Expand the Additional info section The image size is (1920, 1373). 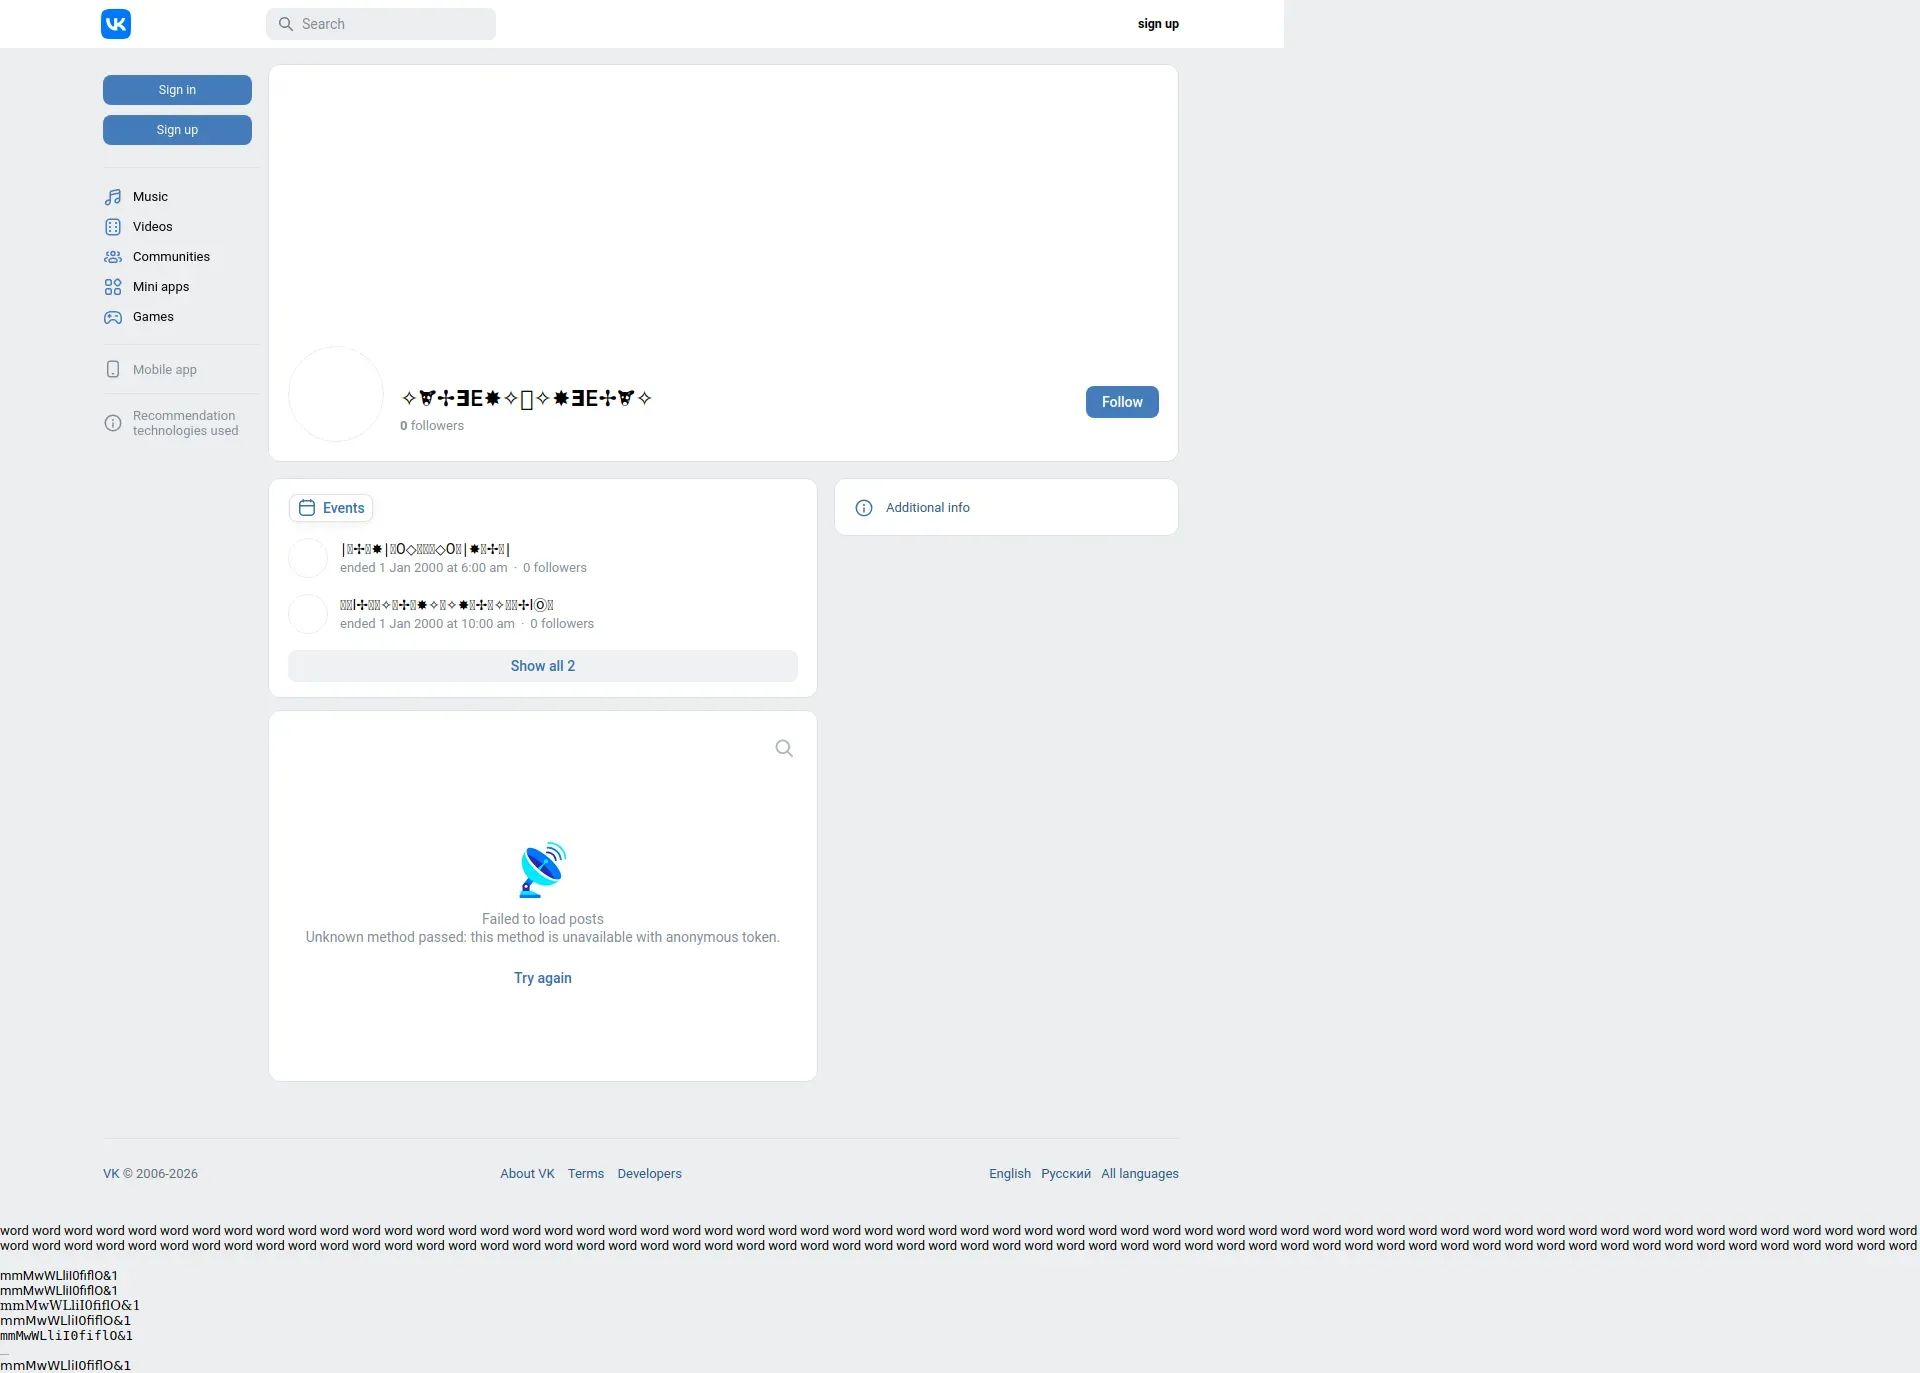tap(927, 508)
